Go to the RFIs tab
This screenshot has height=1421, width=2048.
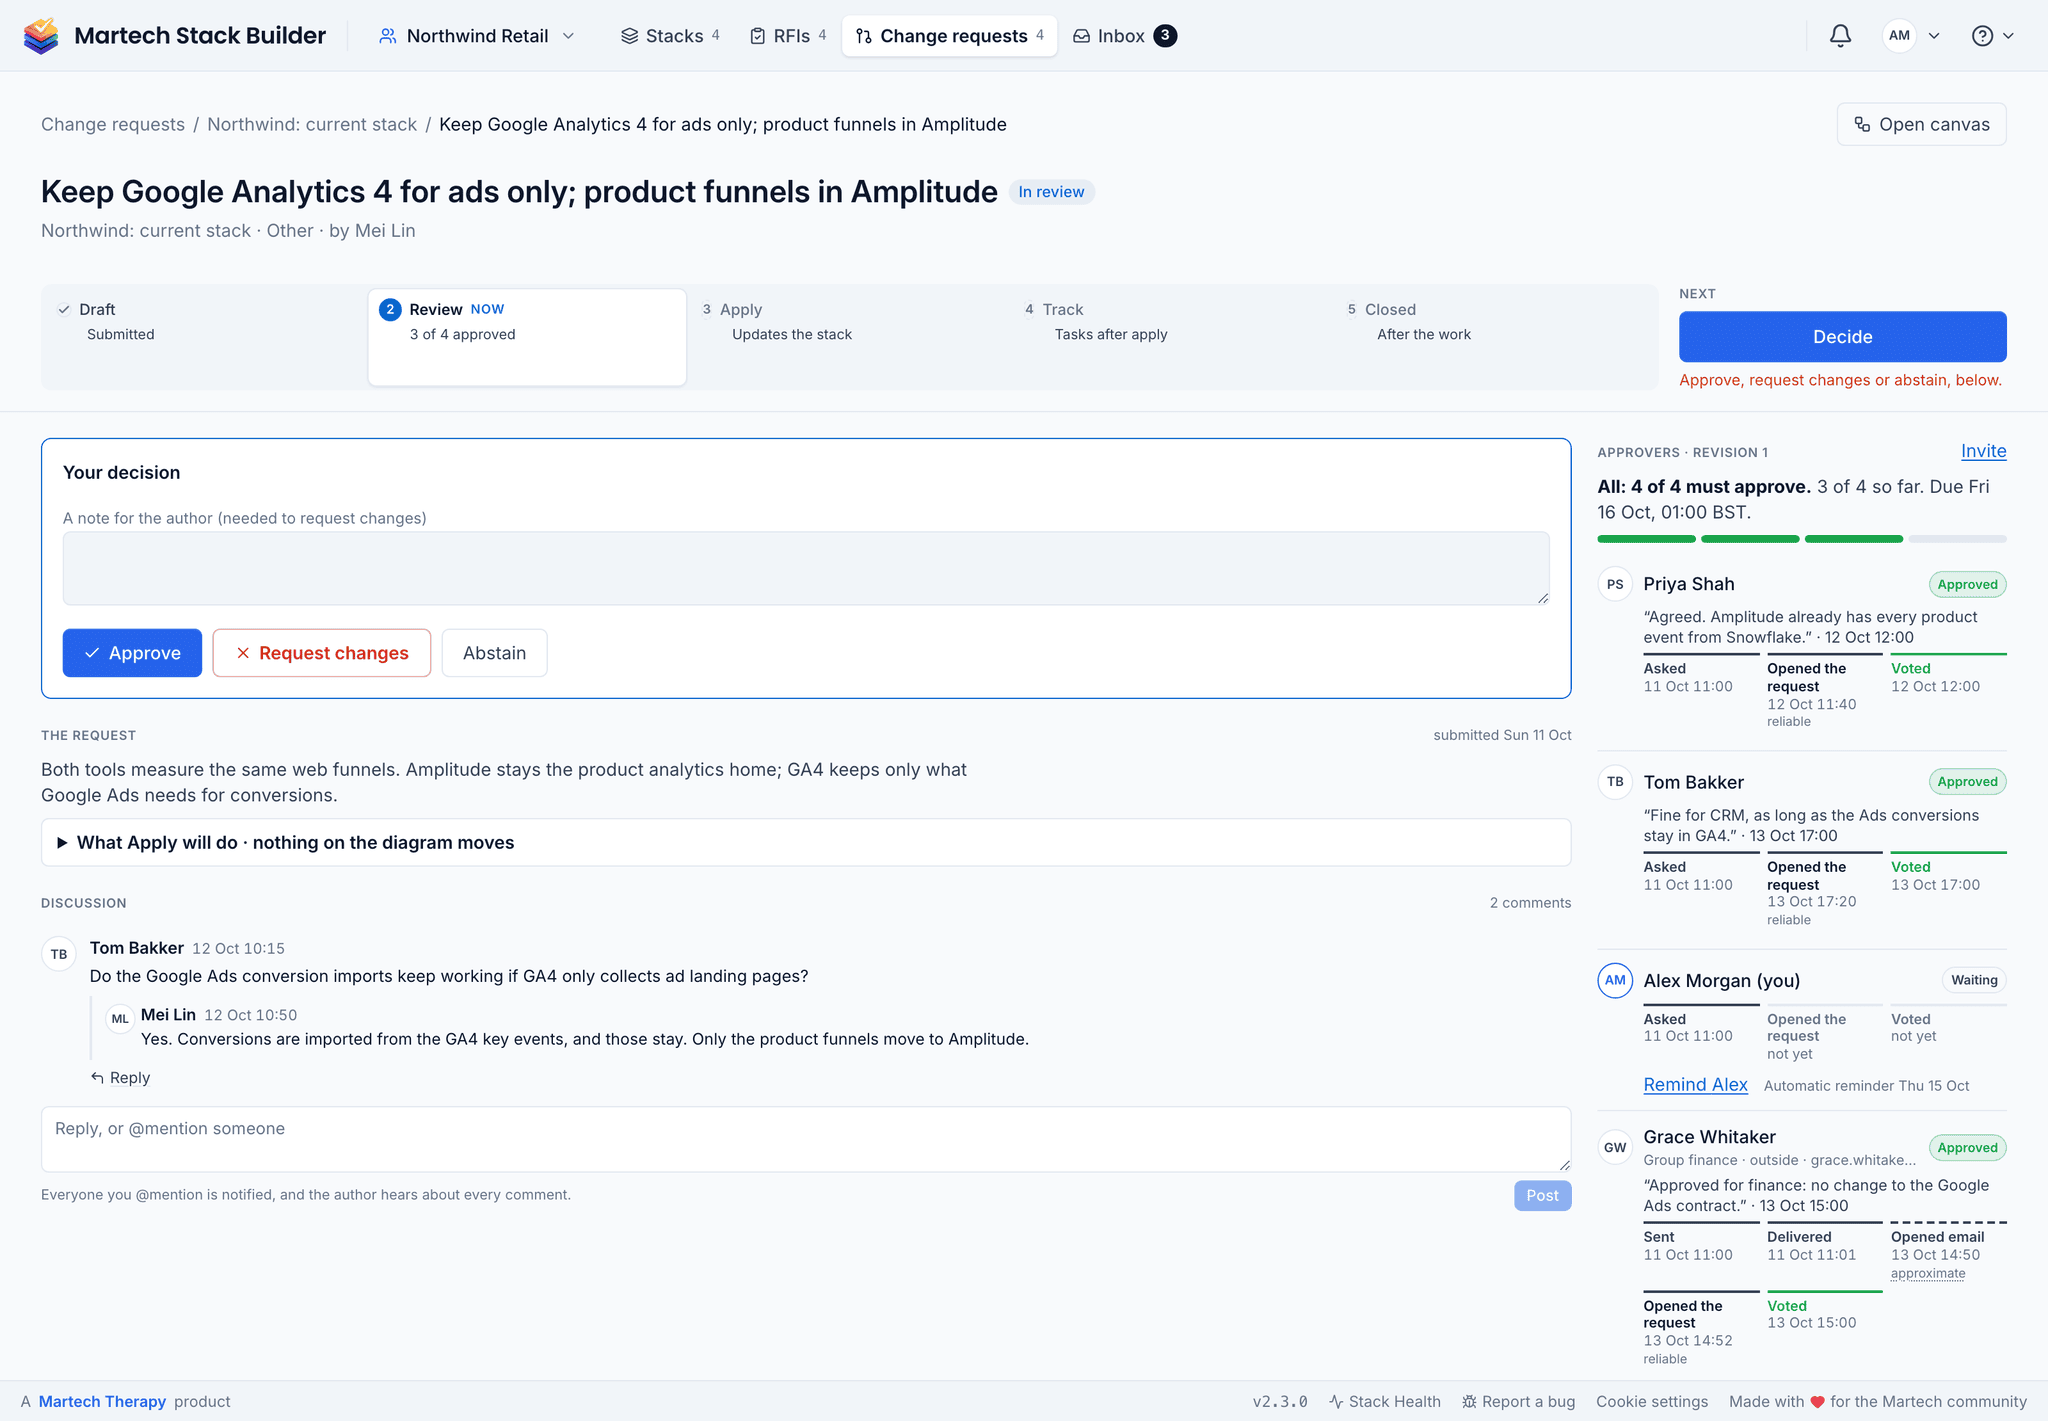788,36
